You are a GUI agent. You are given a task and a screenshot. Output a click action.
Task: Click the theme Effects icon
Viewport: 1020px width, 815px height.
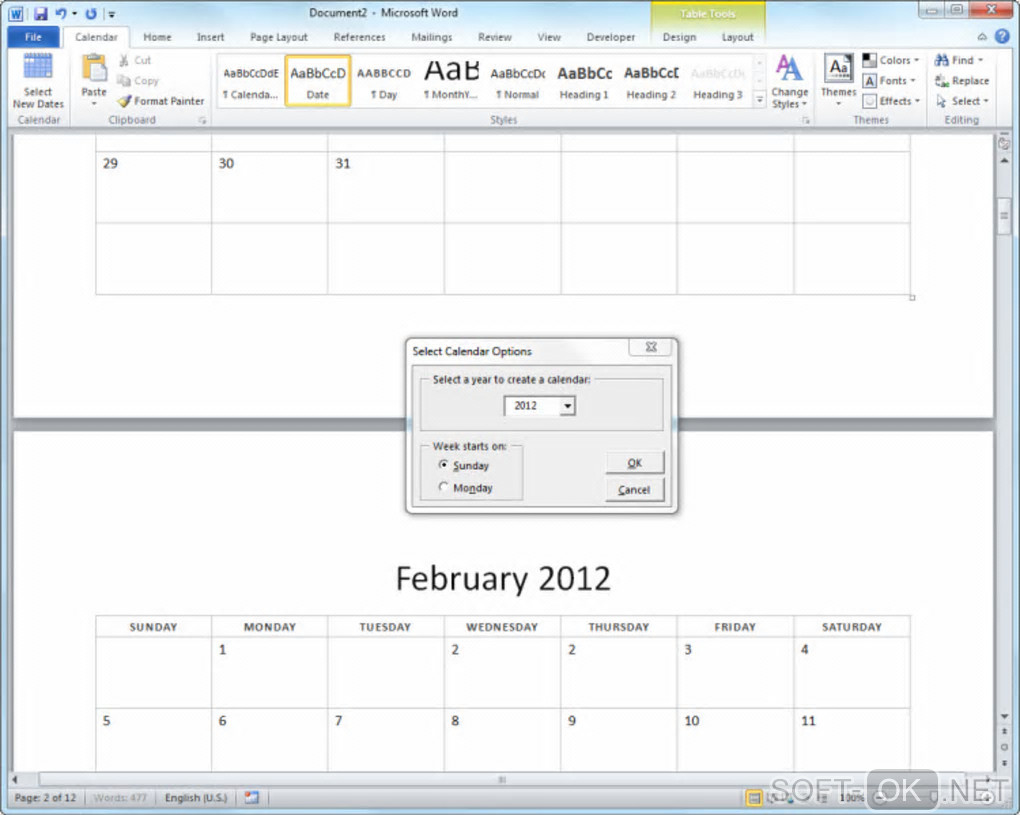pos(869,101)
